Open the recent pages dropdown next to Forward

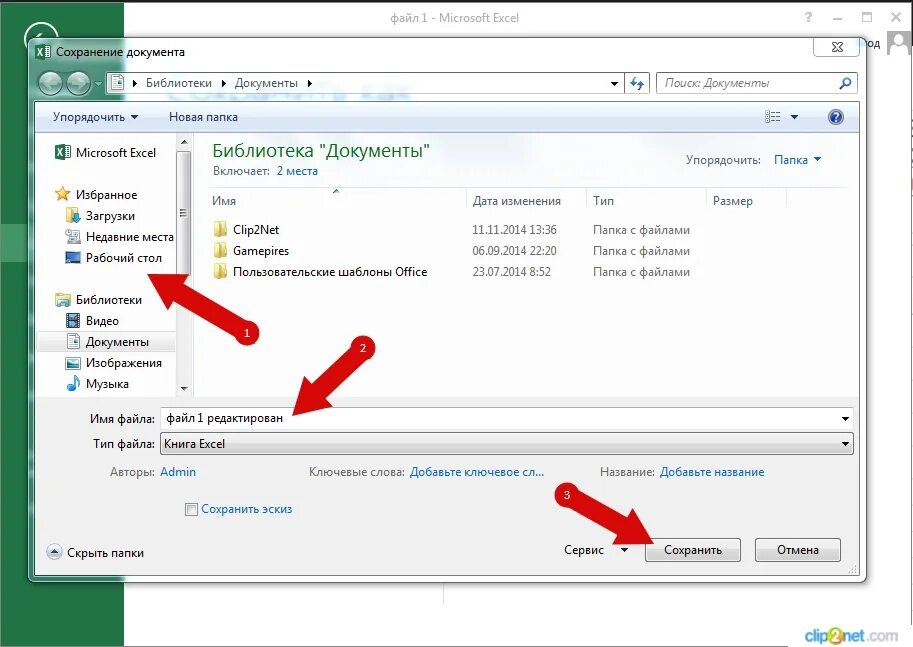click(x=98, y=84)
